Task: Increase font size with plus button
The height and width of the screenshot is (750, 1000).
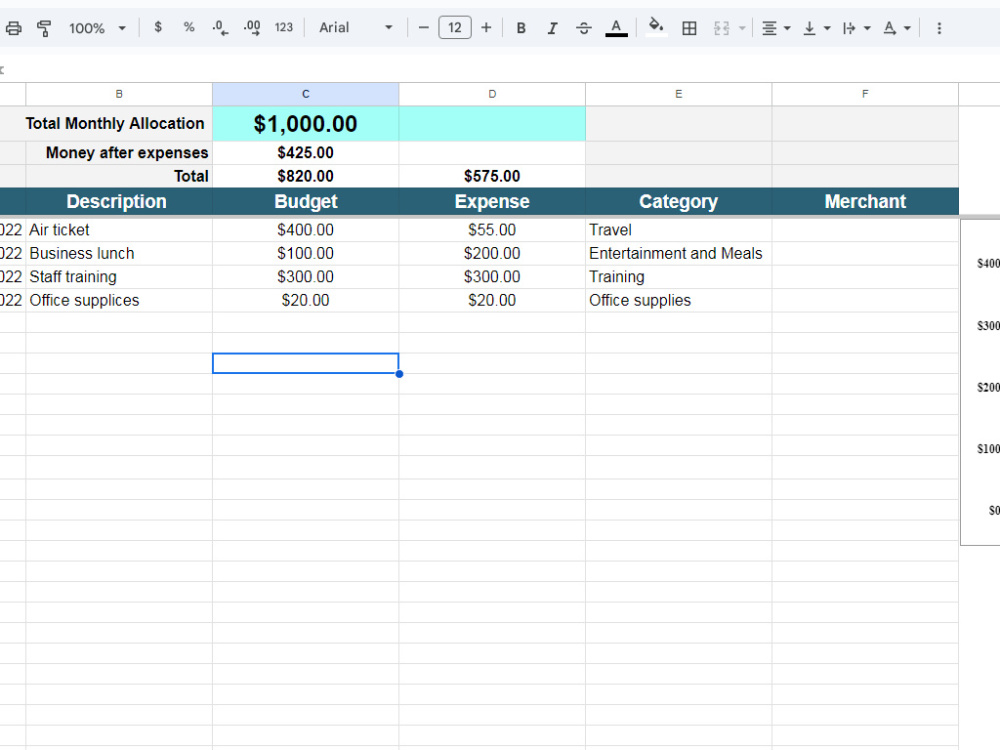Action: point(486,27)
